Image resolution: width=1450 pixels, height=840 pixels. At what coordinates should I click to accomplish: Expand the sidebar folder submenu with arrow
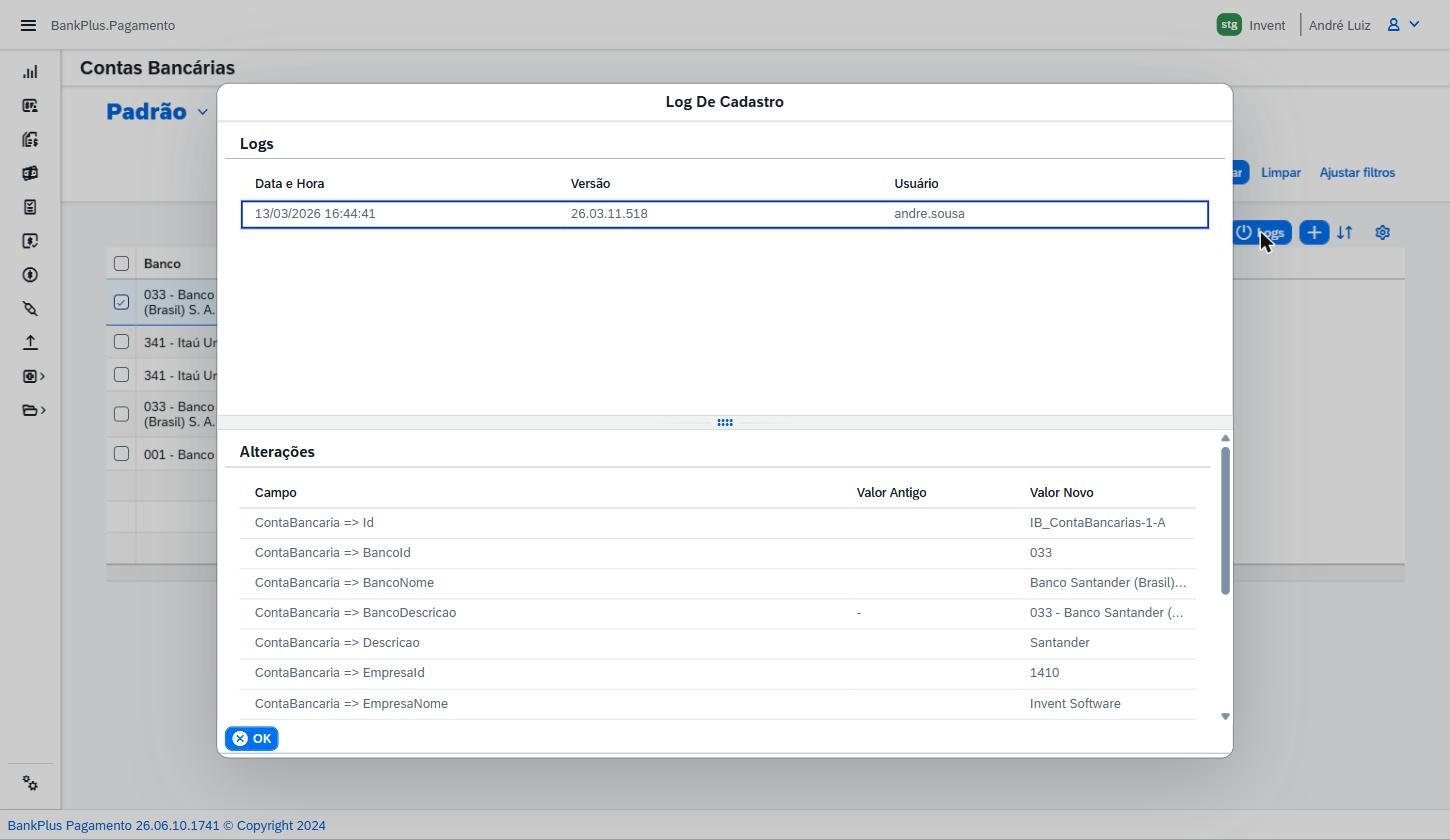pyautogui.click(x=34, y=410)
